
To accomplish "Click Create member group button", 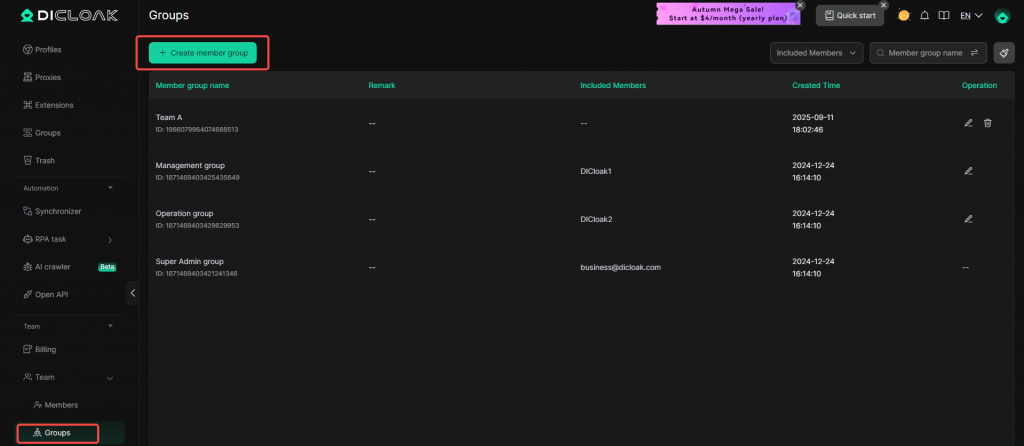I will pos(203,52).
